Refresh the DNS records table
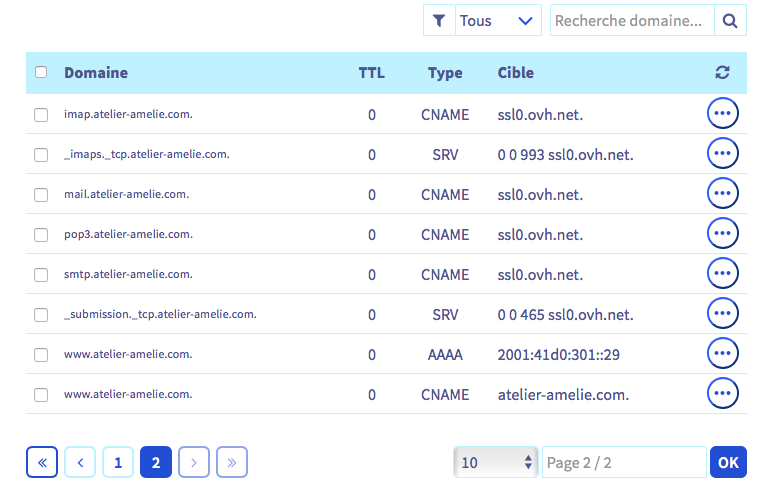Viewport: 765px width, 504px height. 722,72
